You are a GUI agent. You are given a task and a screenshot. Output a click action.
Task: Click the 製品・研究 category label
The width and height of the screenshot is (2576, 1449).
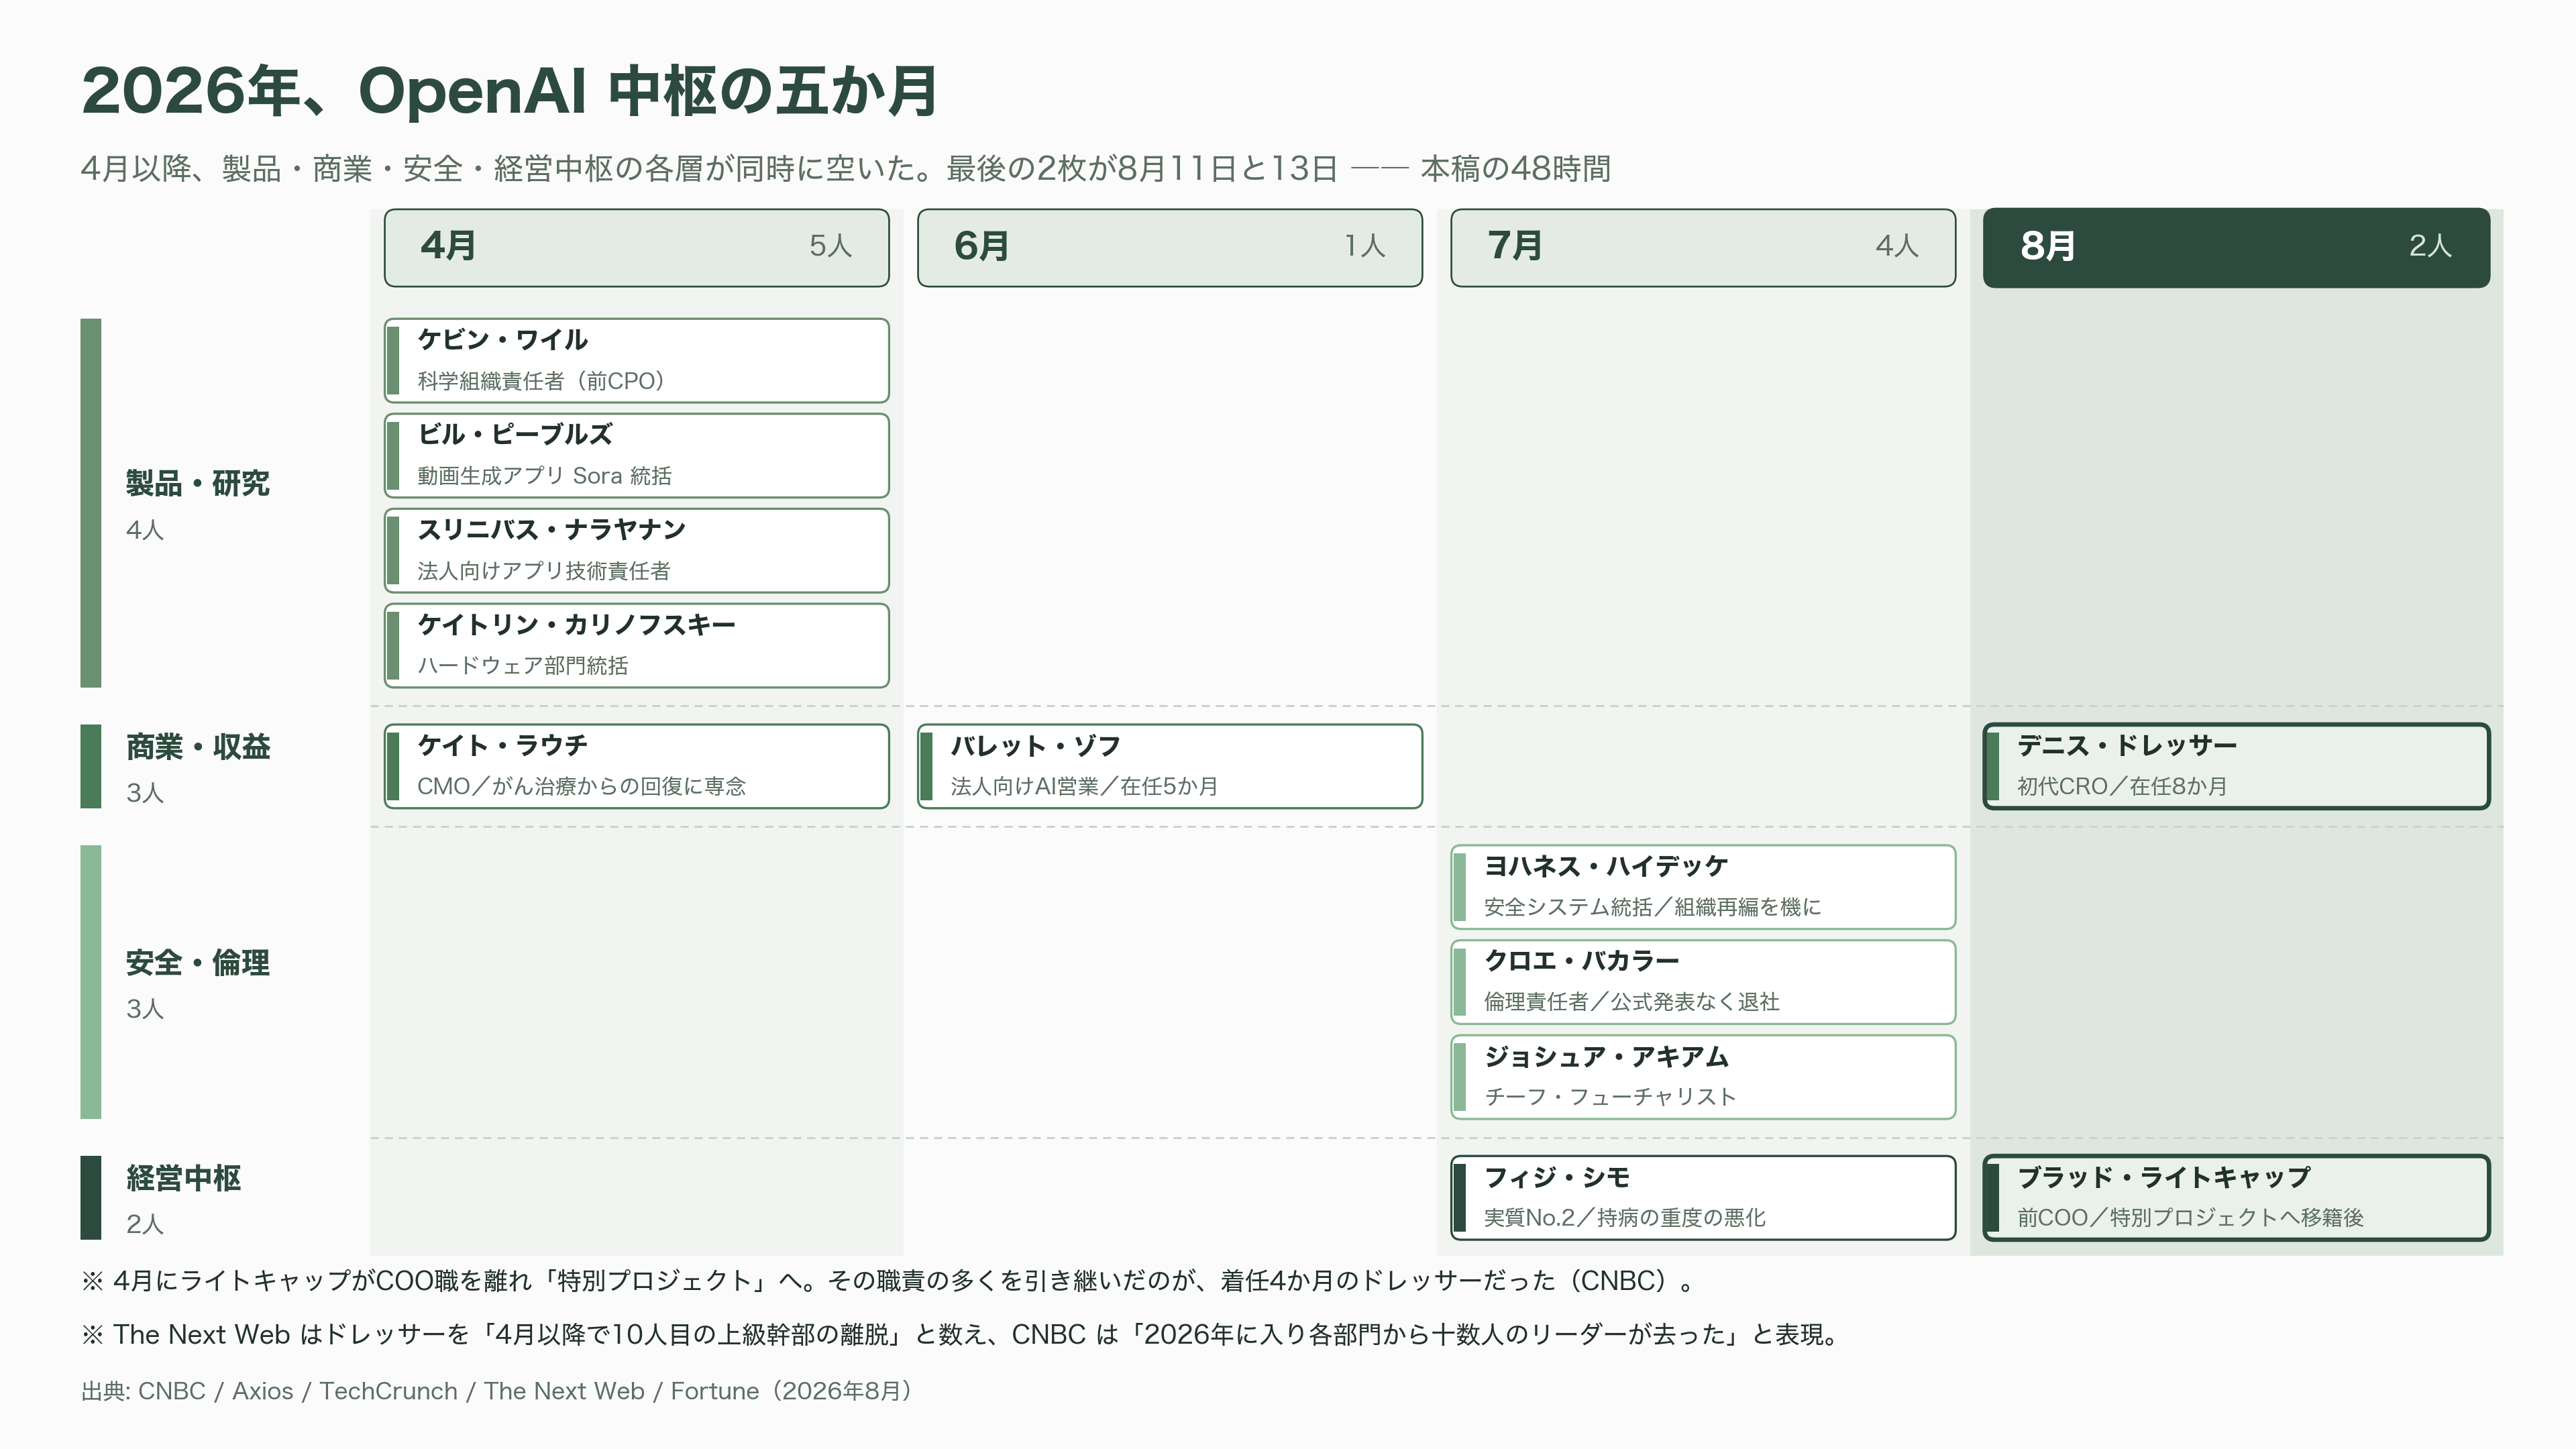(x=197, y=483)
